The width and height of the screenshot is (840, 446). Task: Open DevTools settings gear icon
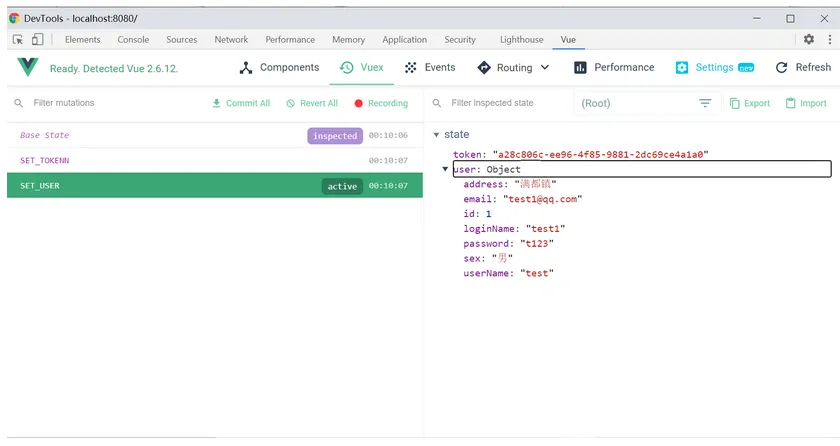click(x=809, y=39)
